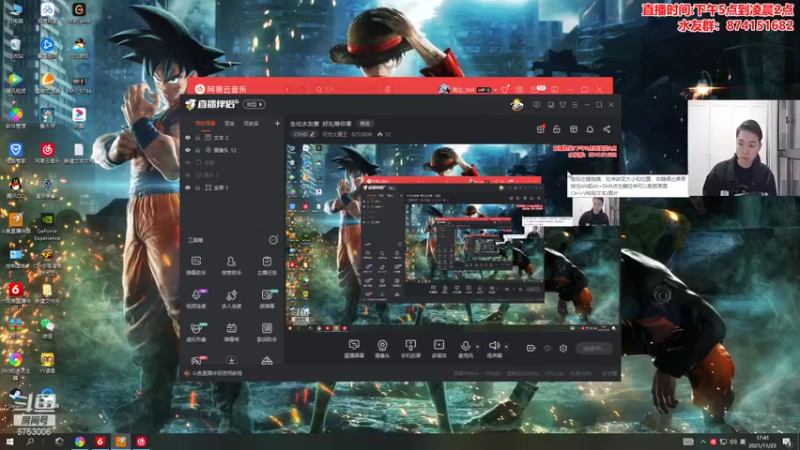The image size is (800, 450).
Task: Click the car icon in toolbox
Action: point(267,361)
